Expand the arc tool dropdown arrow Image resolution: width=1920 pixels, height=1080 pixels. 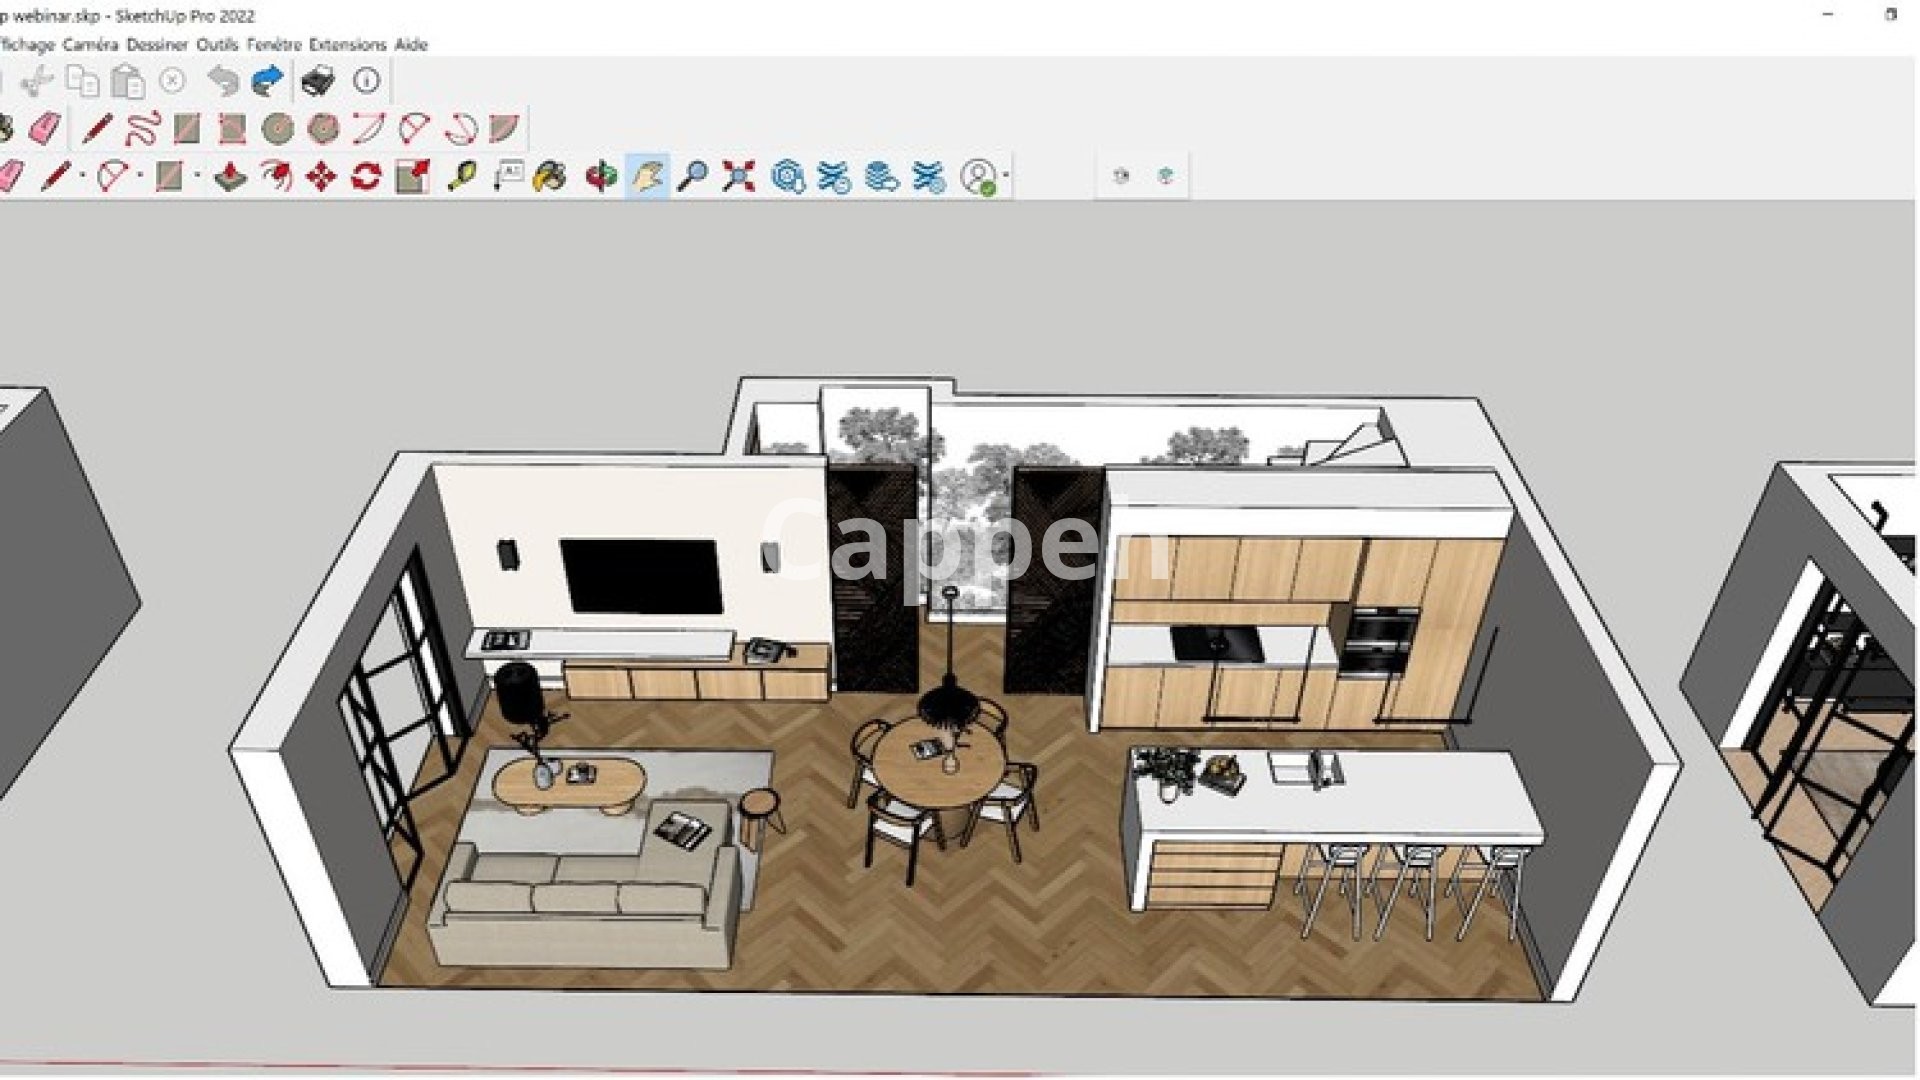(139, 176)
